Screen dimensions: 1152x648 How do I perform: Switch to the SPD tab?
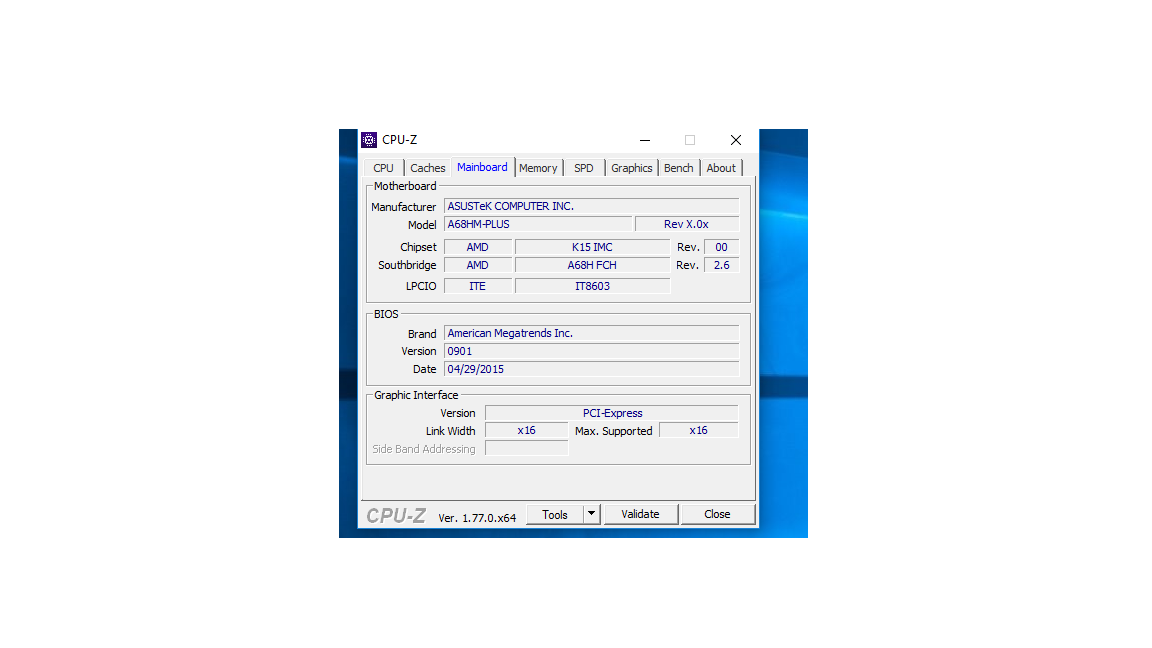[x=583, y=168]
